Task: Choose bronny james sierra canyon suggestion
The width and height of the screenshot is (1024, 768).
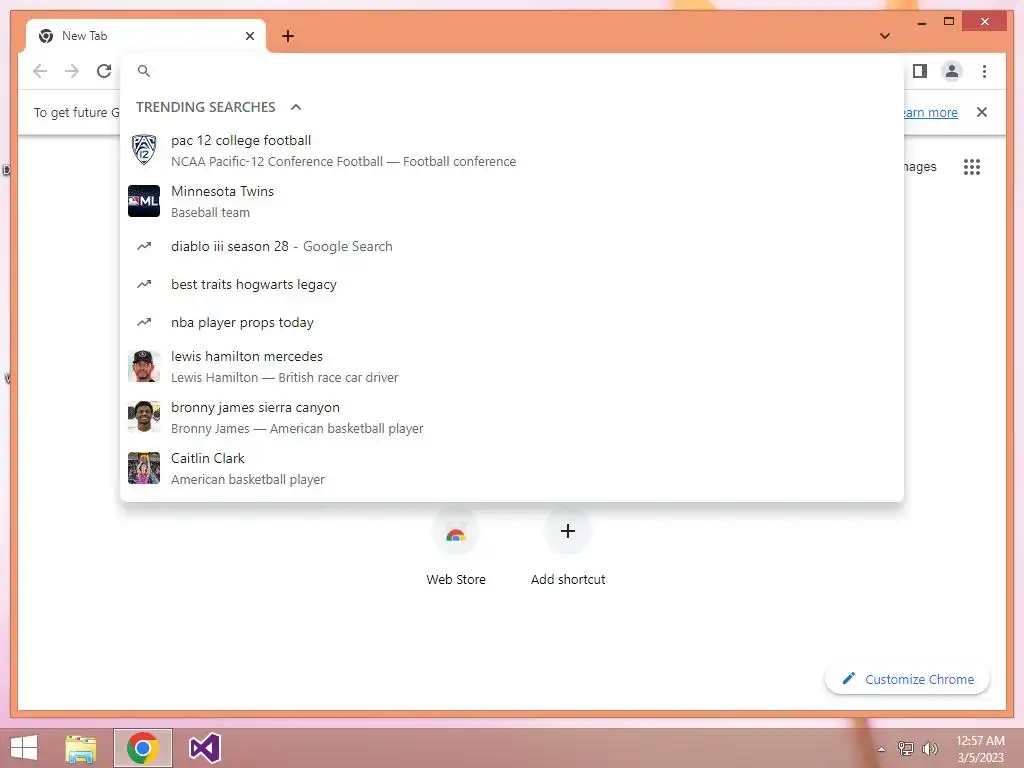Action: point(512,417)
